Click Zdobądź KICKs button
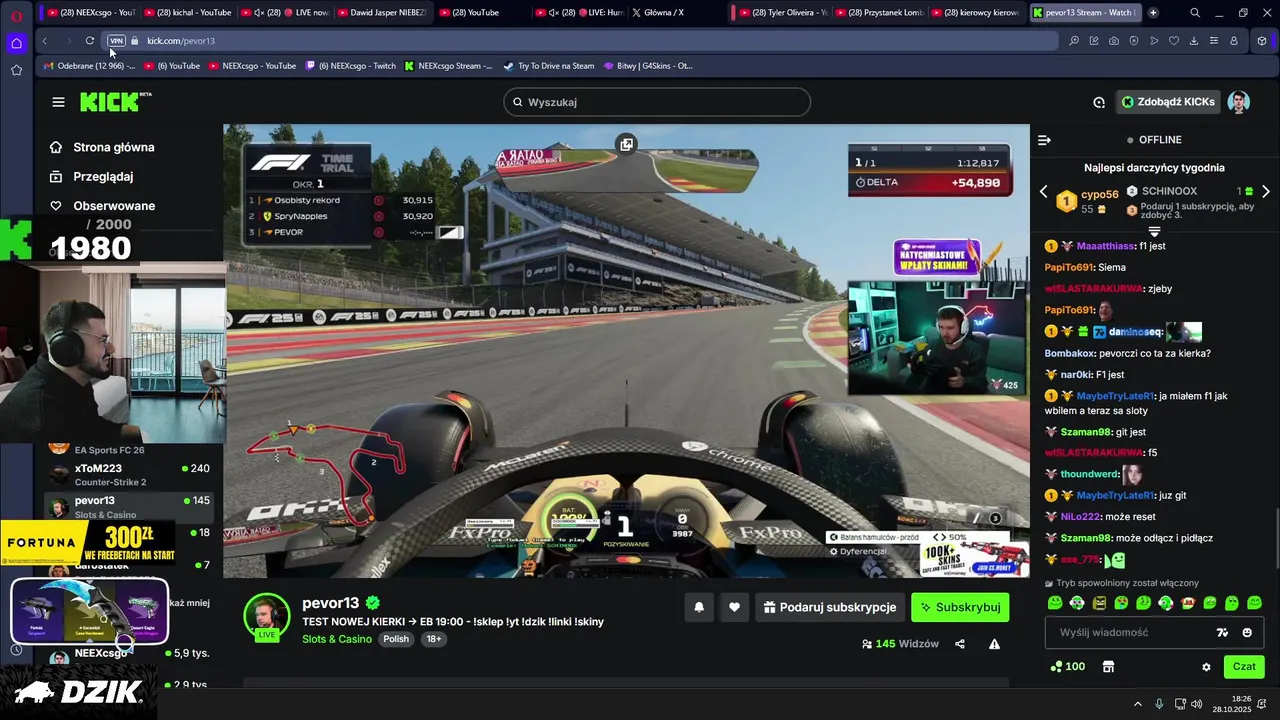Image resolution: width=1280 pixels, height=720 pixels. pos(1167,102)
